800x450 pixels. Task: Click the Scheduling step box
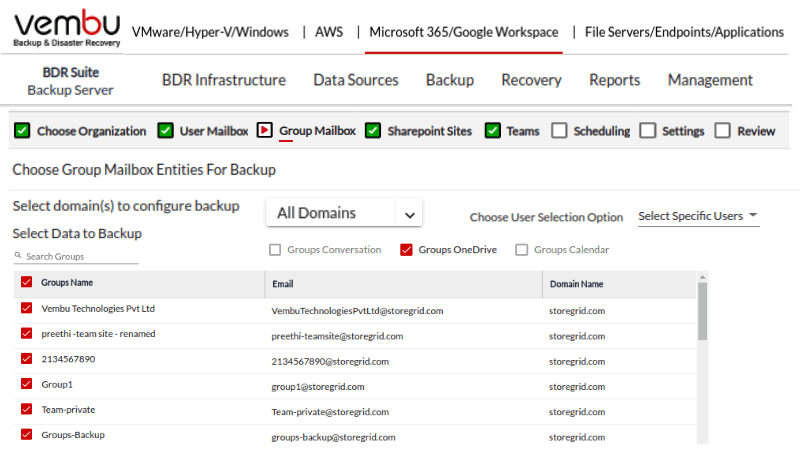click(x=559, y=131)
